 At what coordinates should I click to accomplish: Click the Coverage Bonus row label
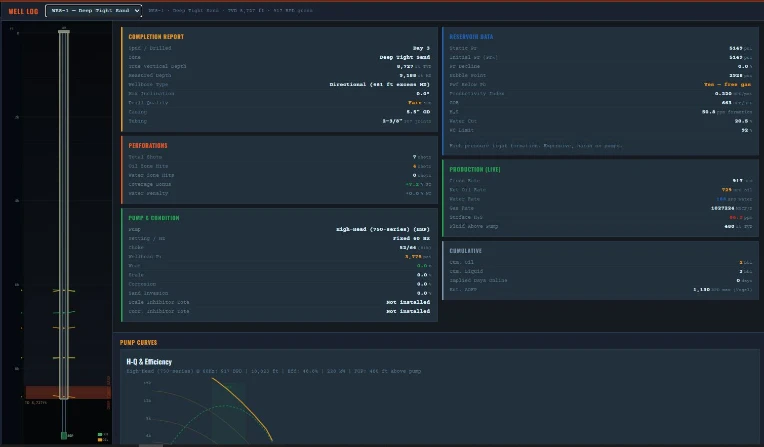coord(150,184)
